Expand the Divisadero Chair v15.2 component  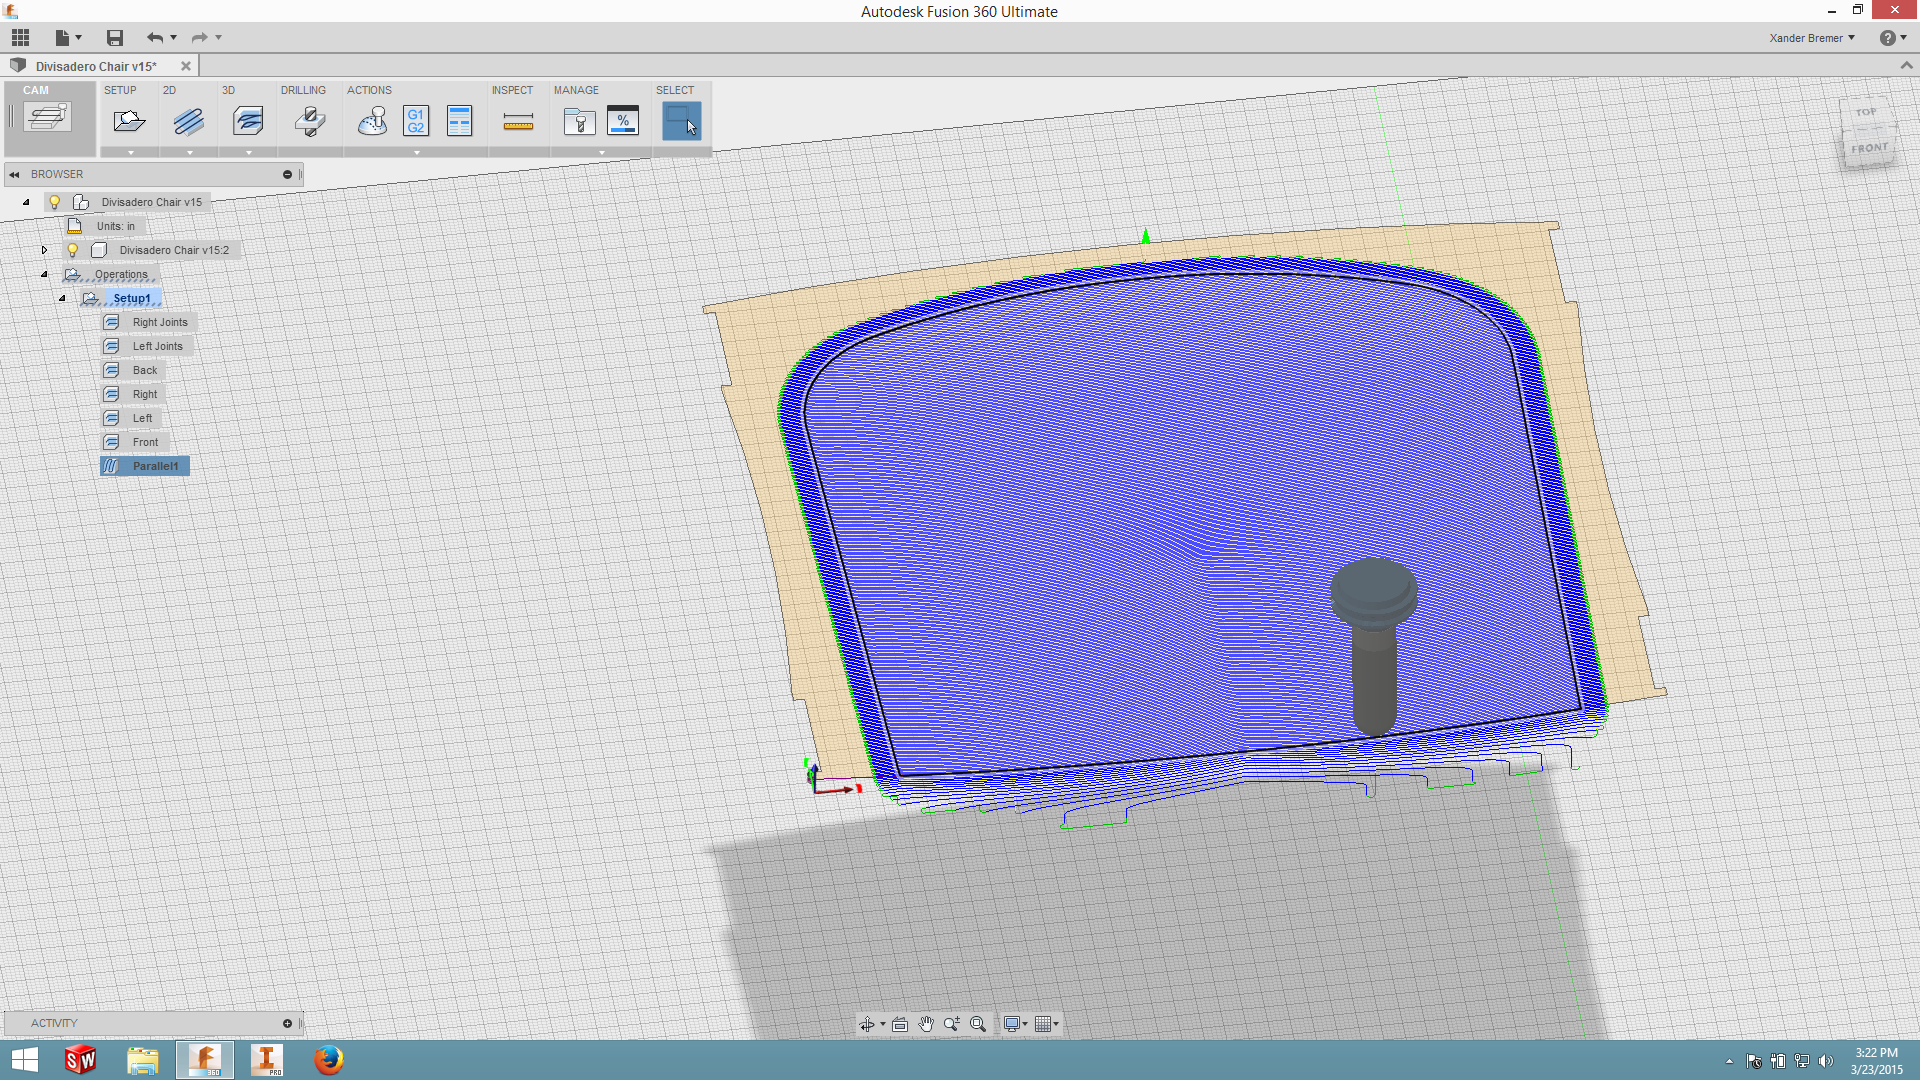[44, 249]
